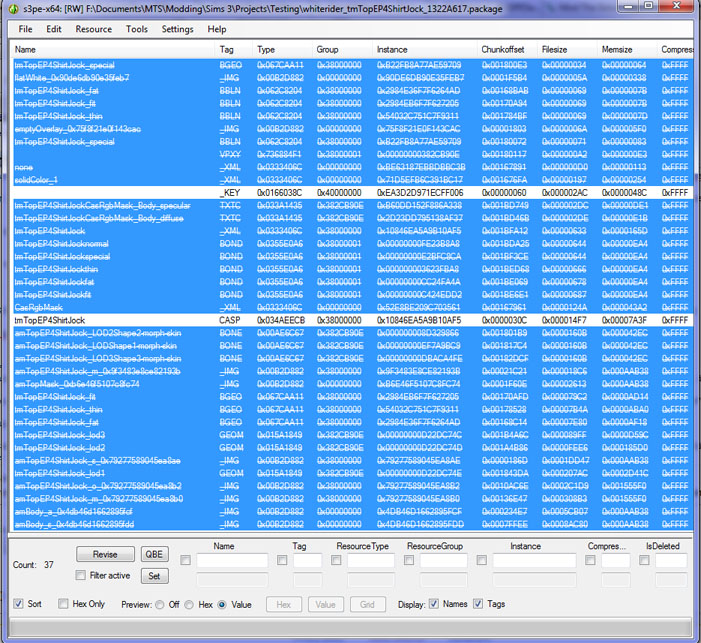Enable the Filter active checkbox
The height and width of the screenshot is (643, 701).
[82, 576]
